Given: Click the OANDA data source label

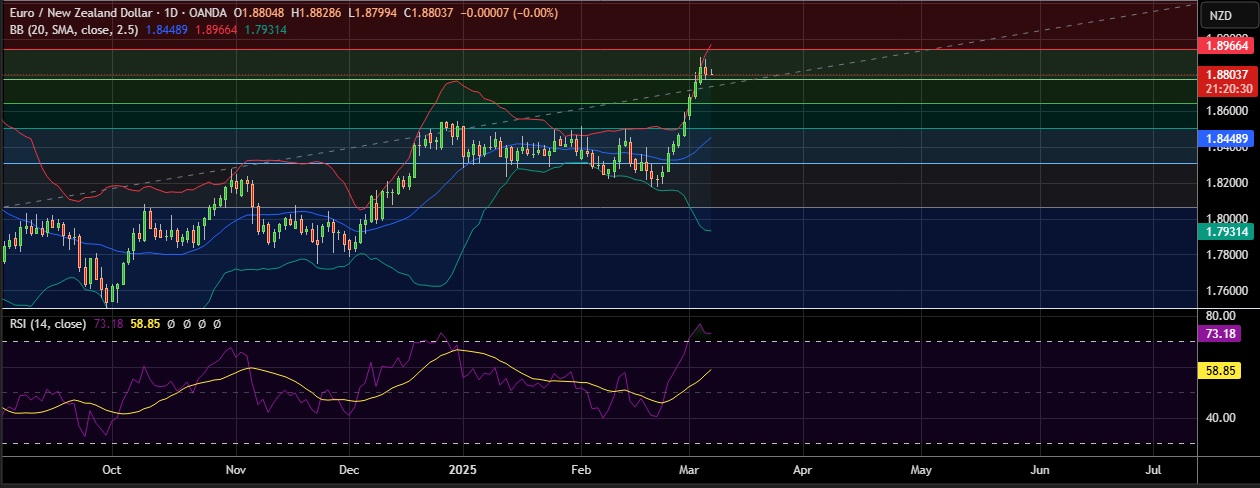Looking at the screenshot, I should (x=205, y=13).
